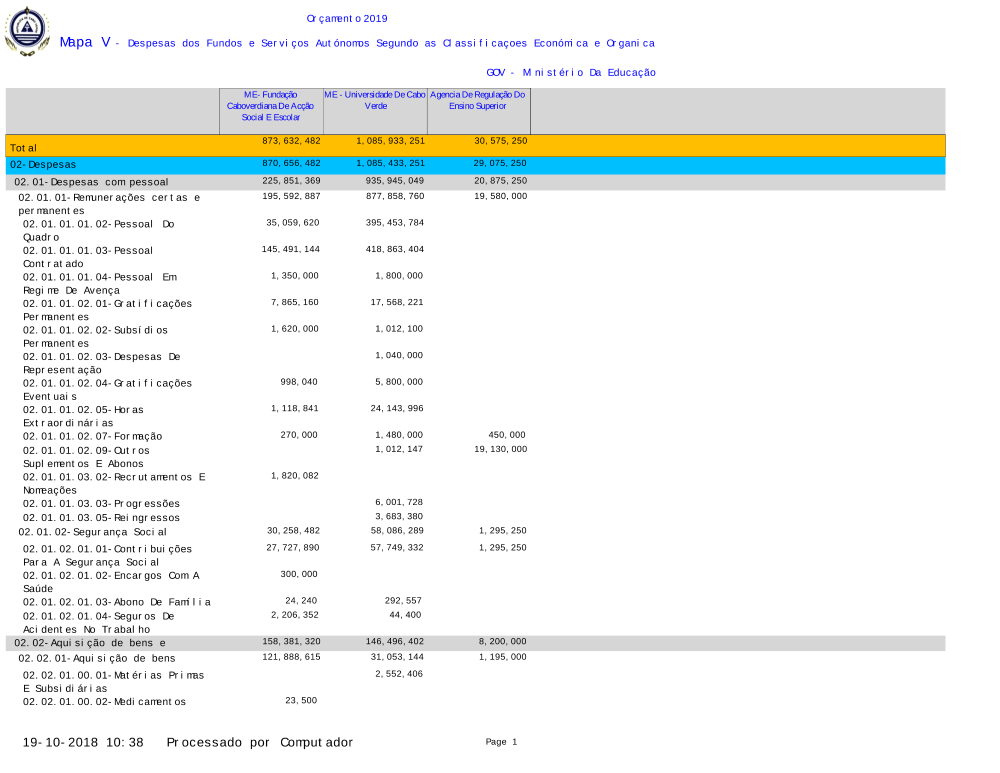Screen dimensions: 1000x773
Task: Click the 'Orçamento 2019' heading
Action: [347, 19]
